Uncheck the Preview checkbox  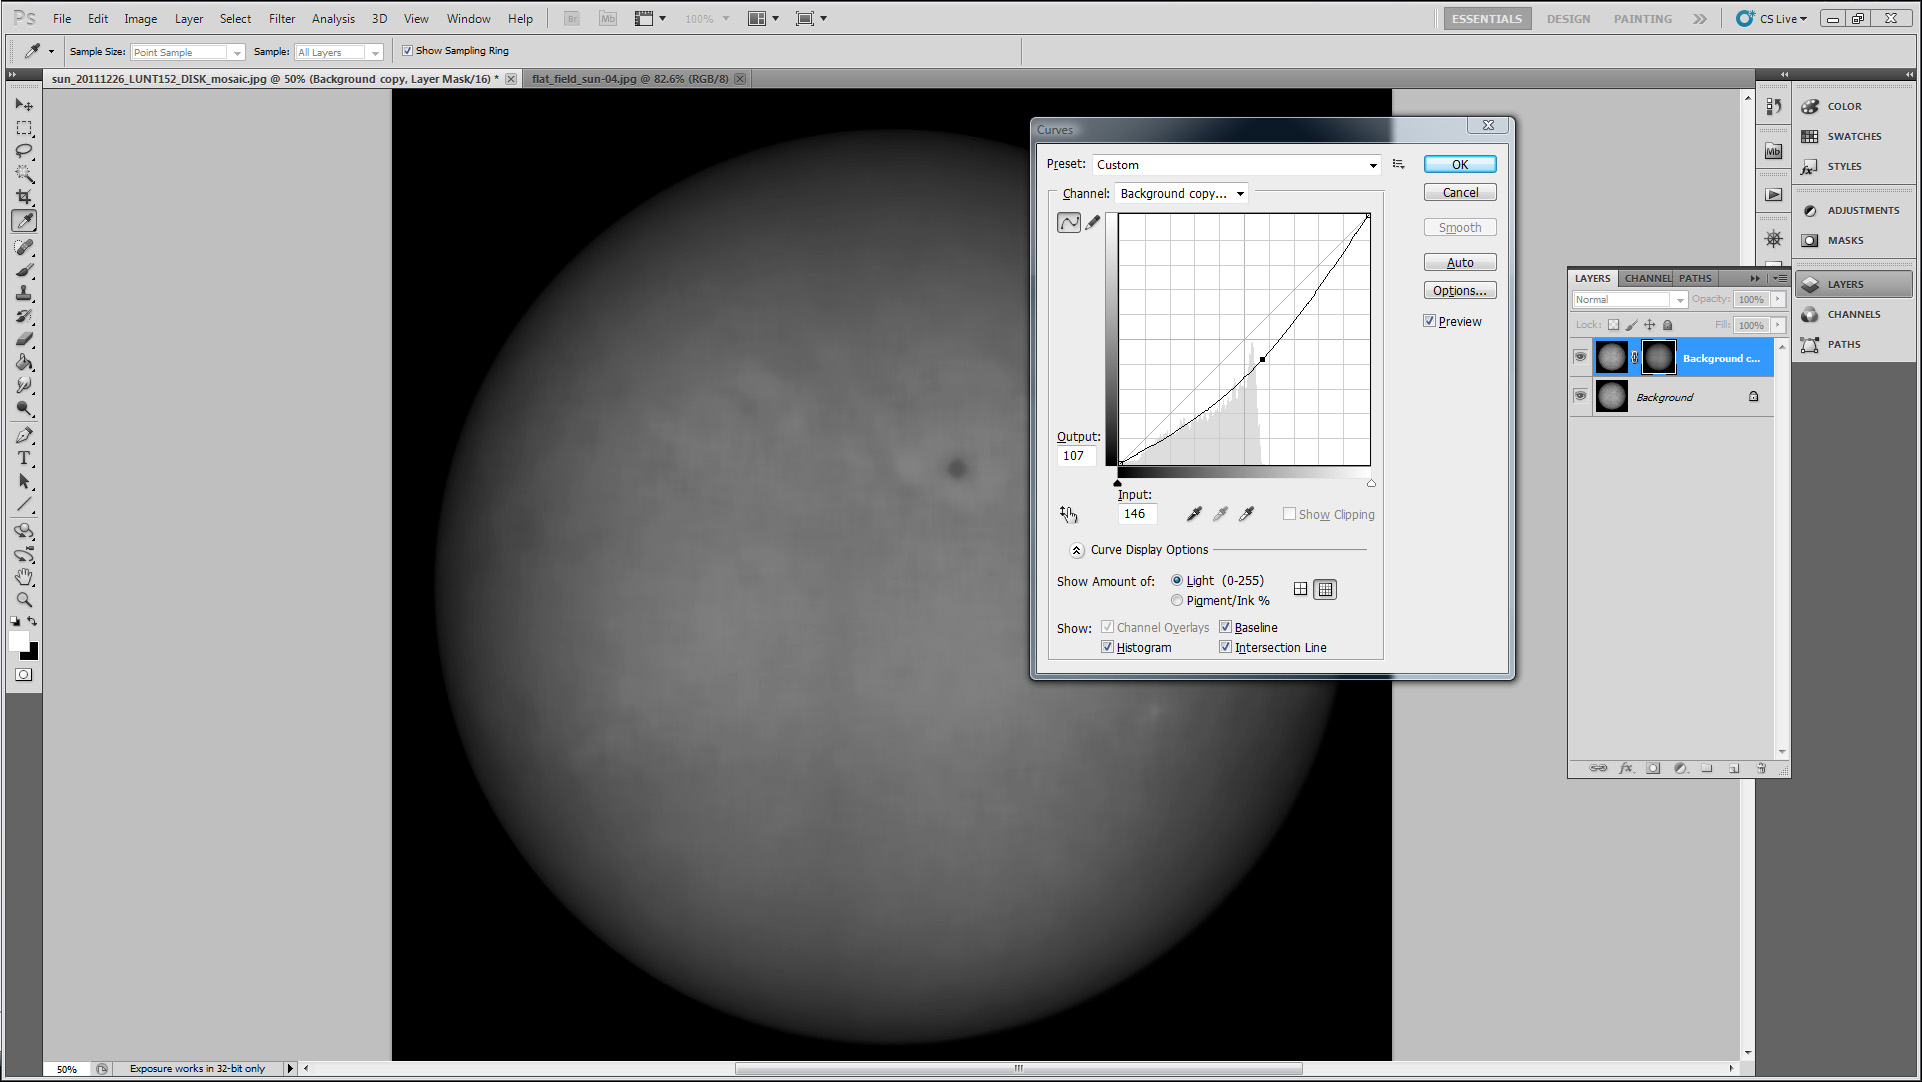click(x=1430, y=321)
